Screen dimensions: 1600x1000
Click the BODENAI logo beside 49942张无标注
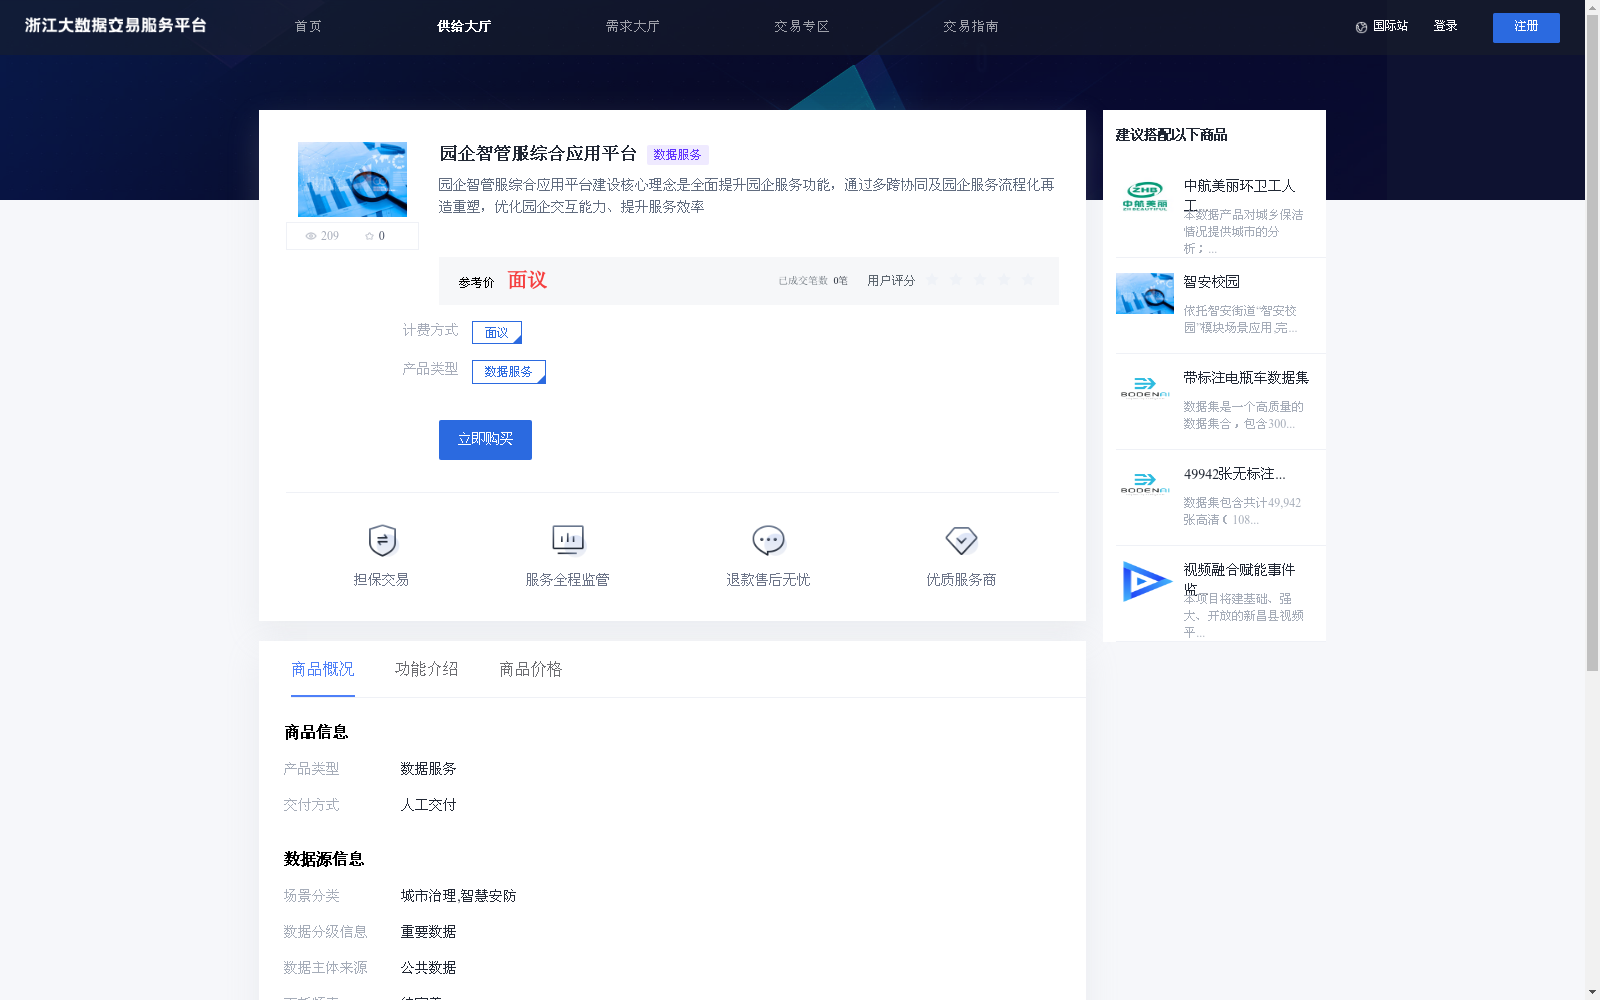point(1145,484)
